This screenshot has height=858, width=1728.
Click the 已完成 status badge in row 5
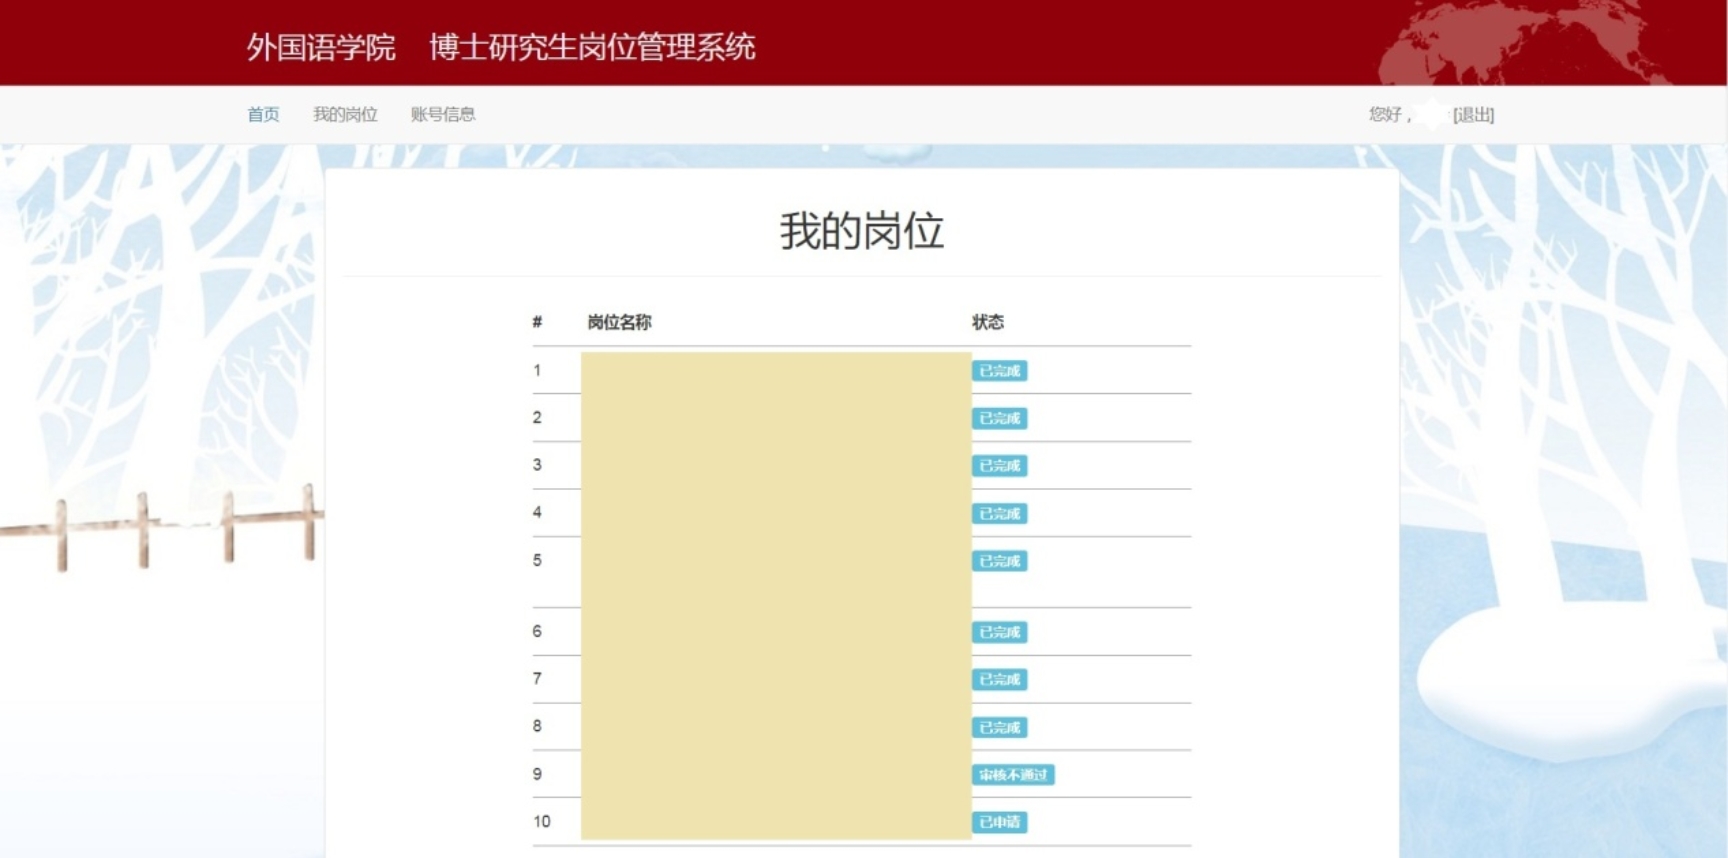[999, 561]
